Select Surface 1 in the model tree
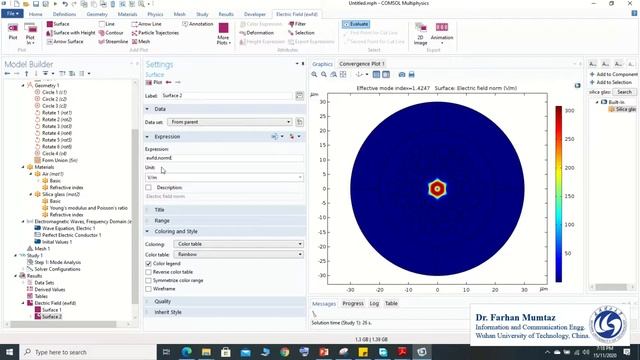Screen dimensions: 640x360 [x=51, y=310]
